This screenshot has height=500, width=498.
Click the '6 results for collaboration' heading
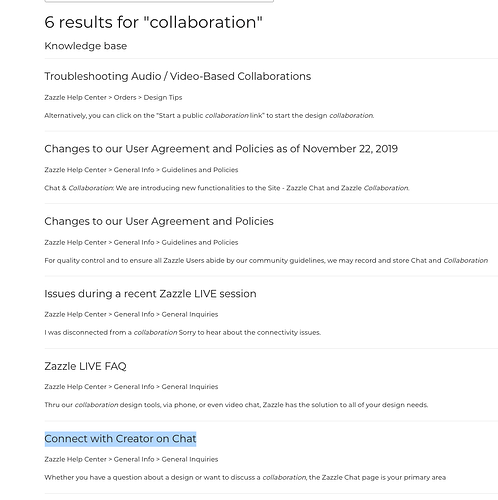pyautogui.click(x=153, y=22)
